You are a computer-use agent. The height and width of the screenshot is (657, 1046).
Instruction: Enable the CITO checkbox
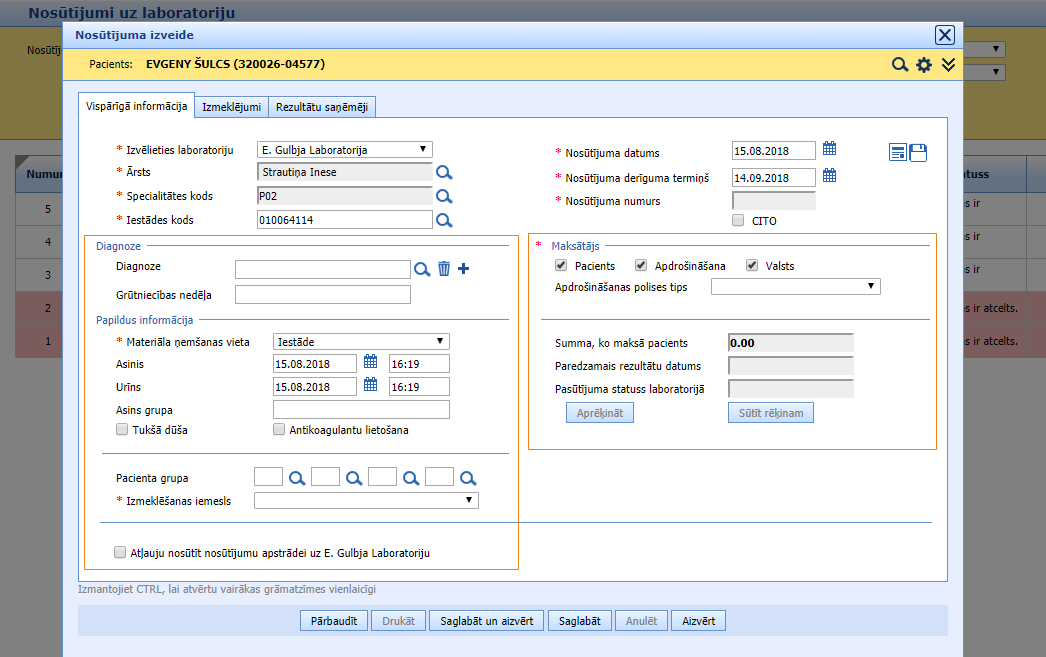(738, 221)
